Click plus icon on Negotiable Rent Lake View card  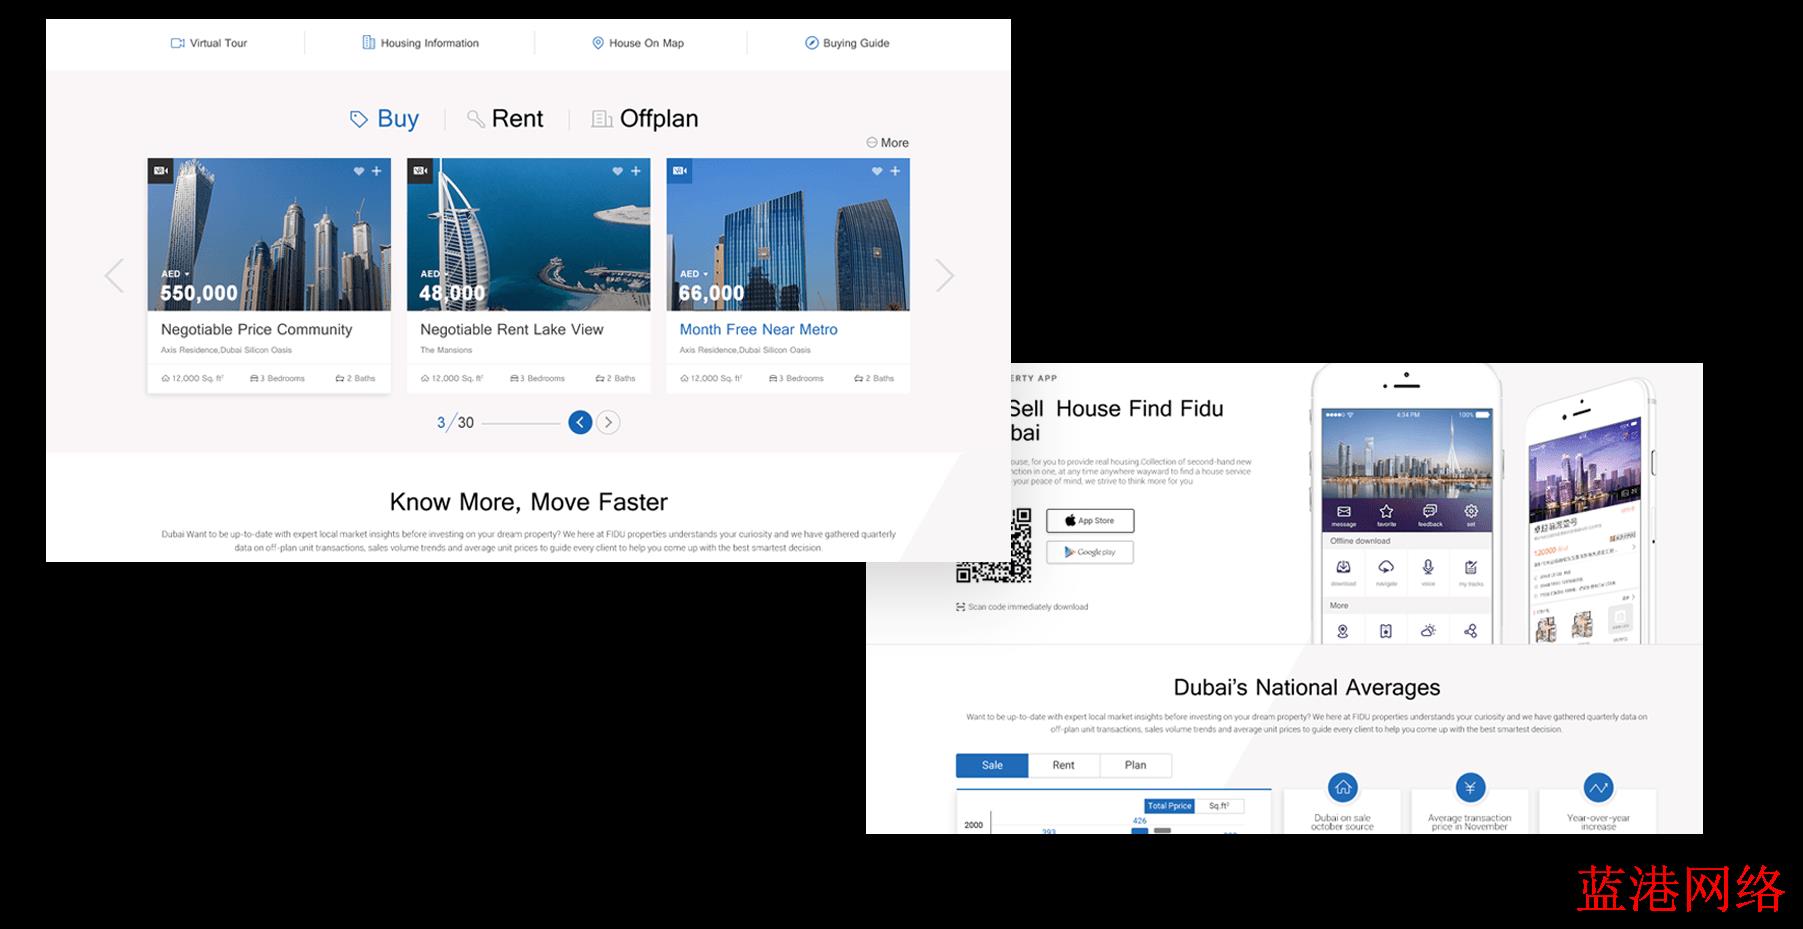pos(636,171)
